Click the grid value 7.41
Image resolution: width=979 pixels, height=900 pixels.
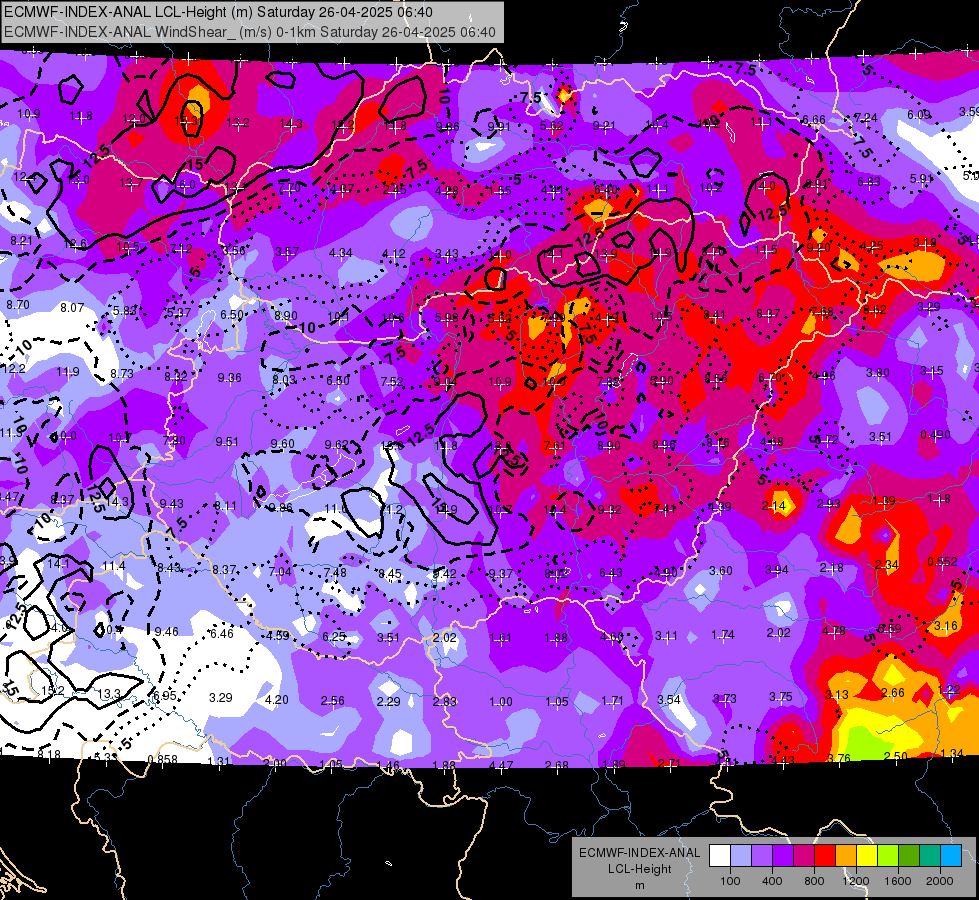(664, 508)
